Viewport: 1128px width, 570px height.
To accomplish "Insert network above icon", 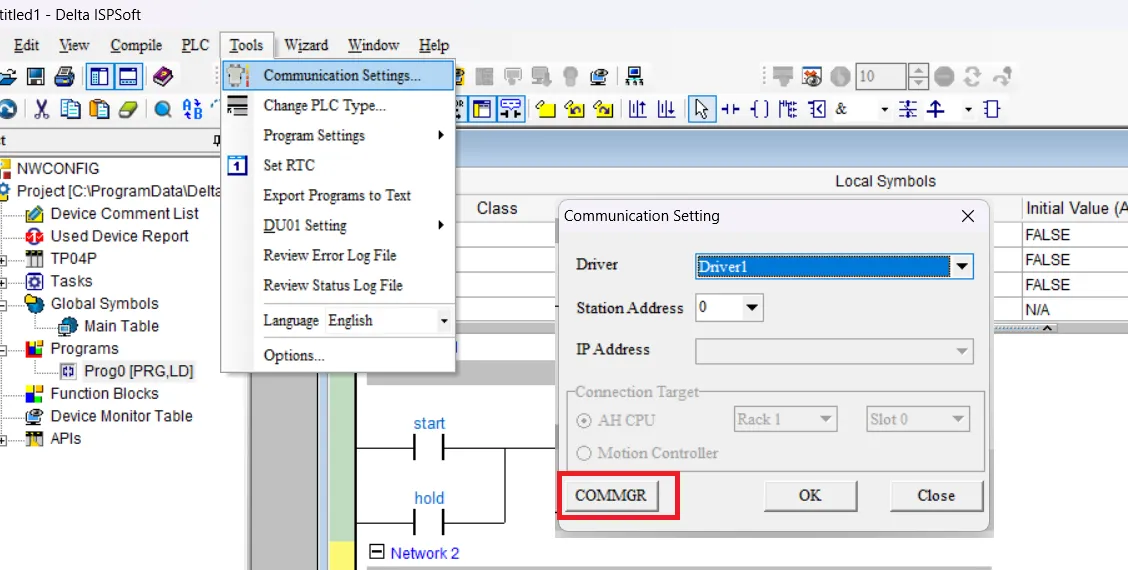I will coord(637,109).
